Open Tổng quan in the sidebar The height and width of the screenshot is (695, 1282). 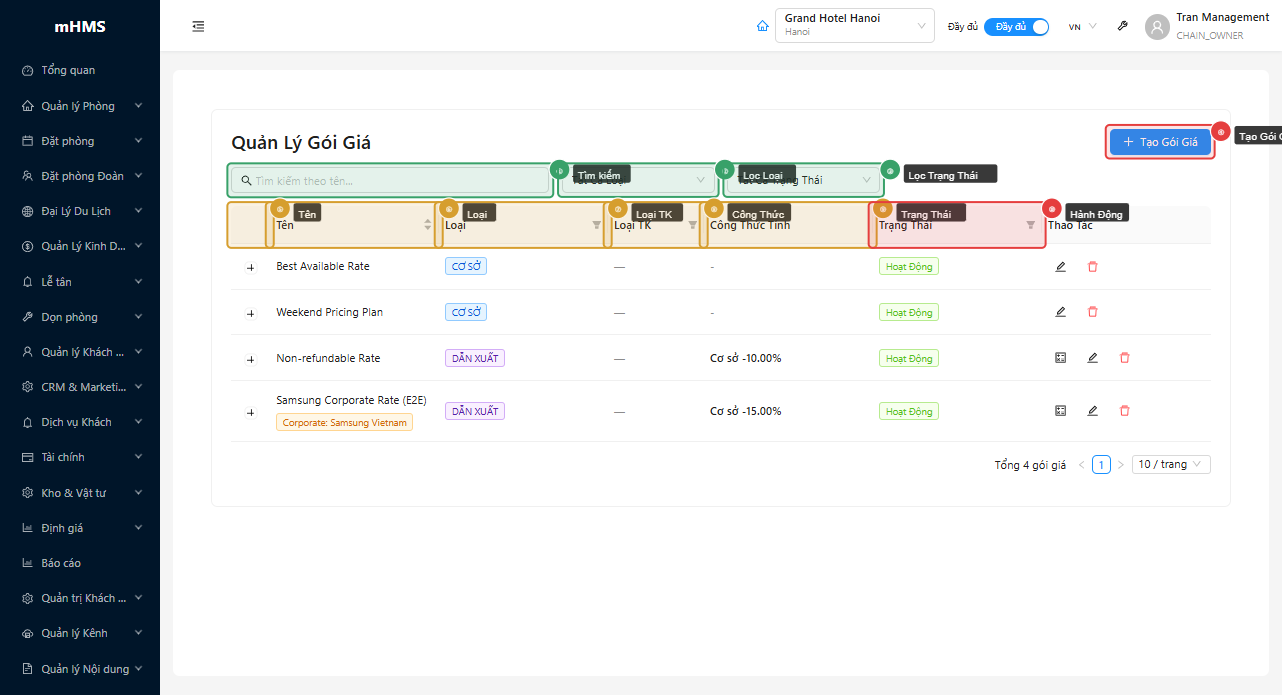pyautogui.click(x=68, y=71)
